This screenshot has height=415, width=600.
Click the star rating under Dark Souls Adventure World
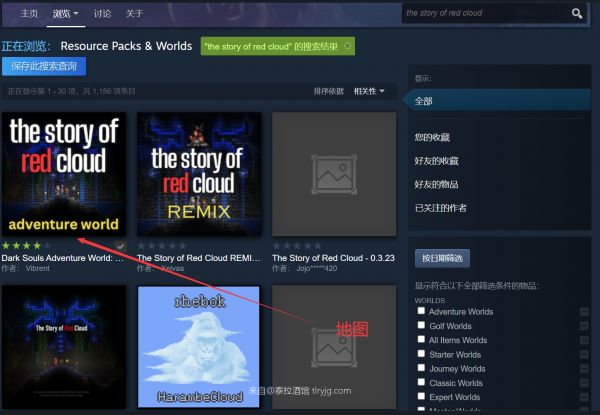coord(26,246)
